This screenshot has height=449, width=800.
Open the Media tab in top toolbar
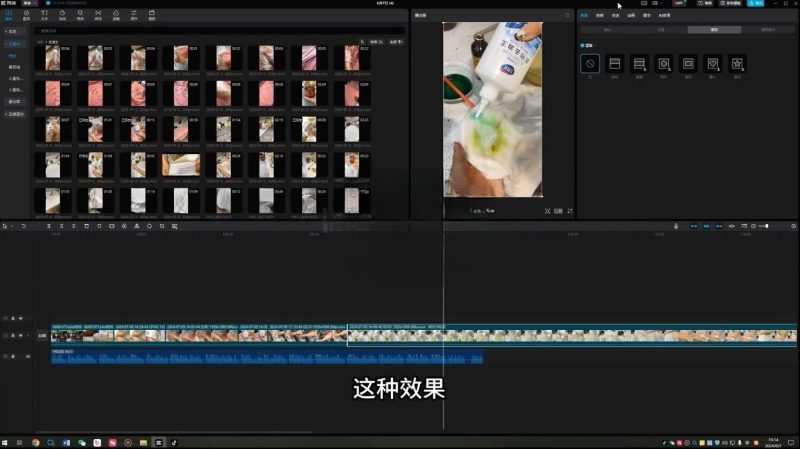[8, 15]
